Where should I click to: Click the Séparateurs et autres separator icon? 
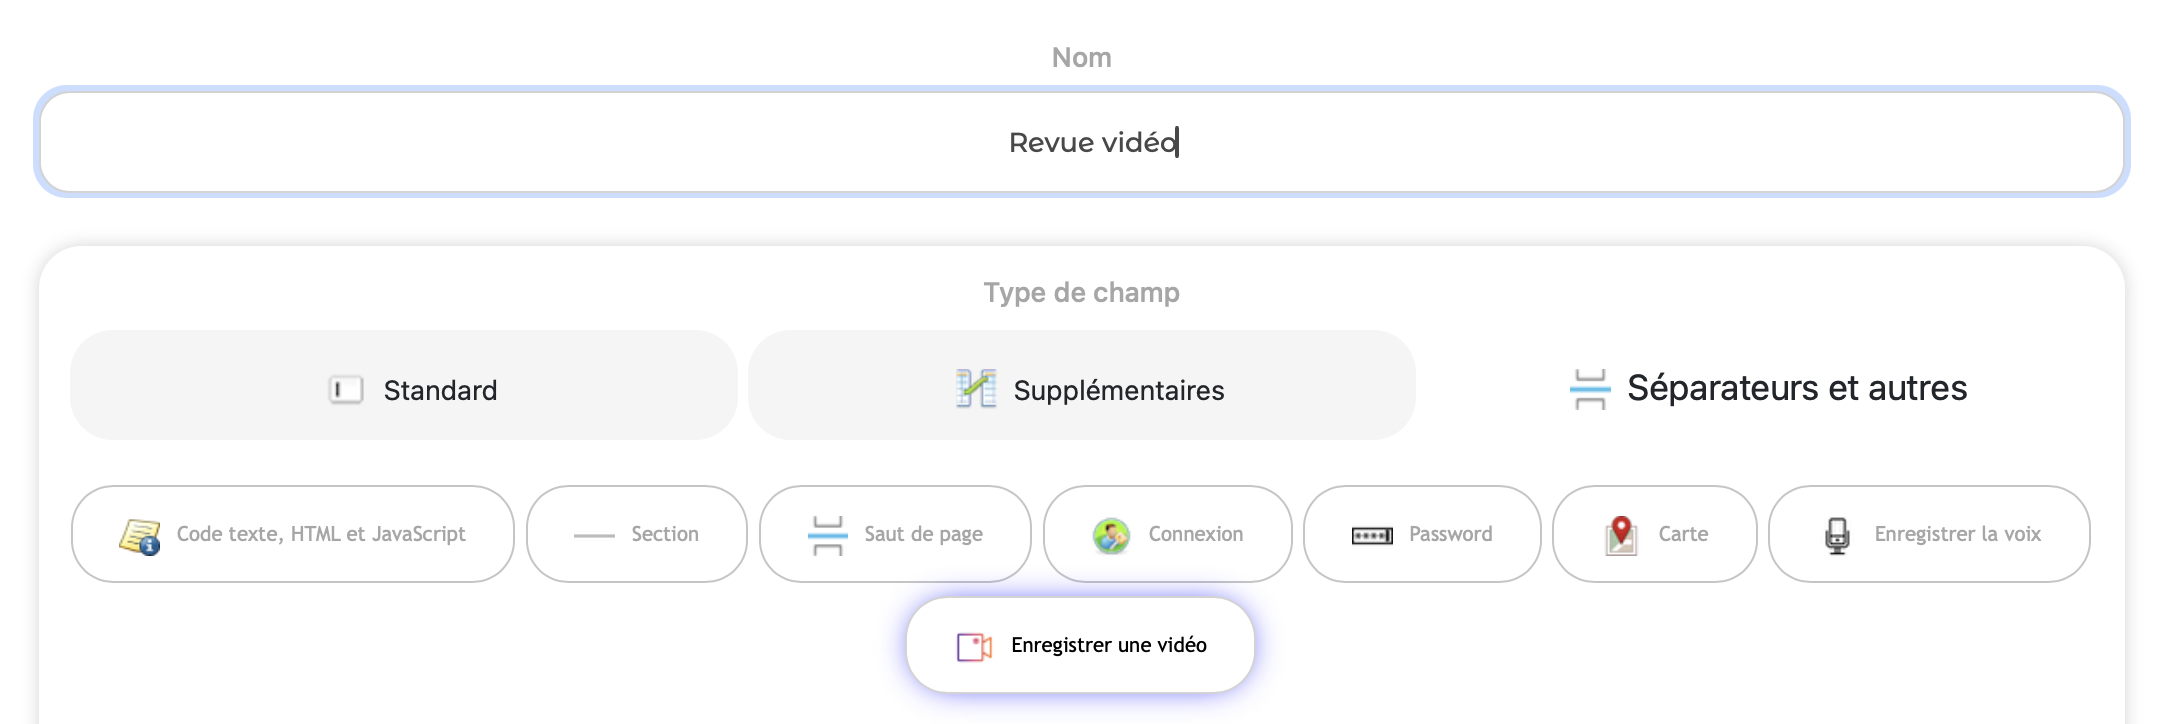point(1589,389)
